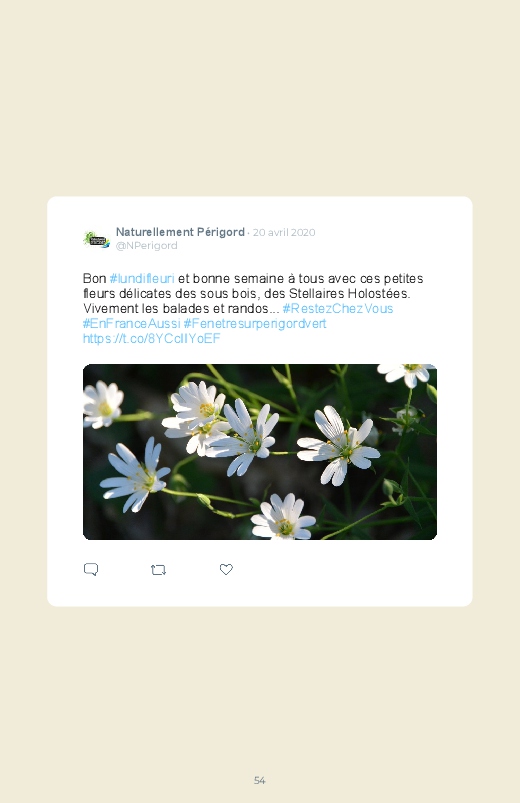Click the @NPerigord handle
This screenshot has height=803, width=520.
point(147,246)
